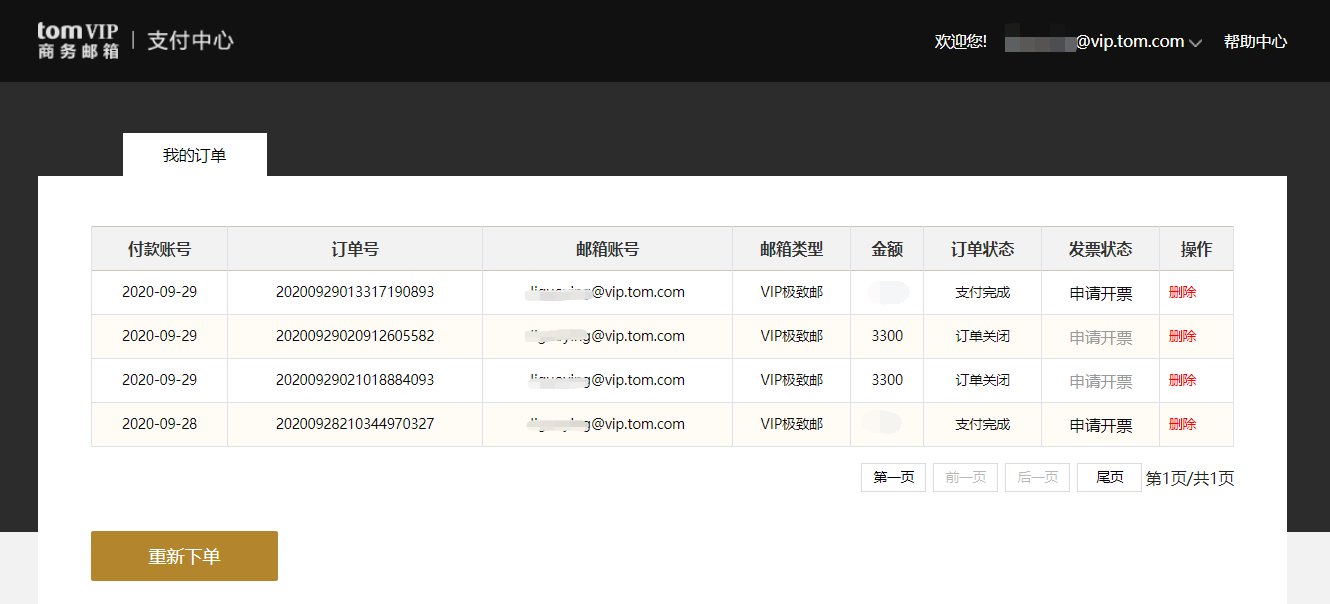Image resolution: width=1330 pixels, height=604 pixels.
Task: Click 后一页 next page button
Action: point(1037,478)
